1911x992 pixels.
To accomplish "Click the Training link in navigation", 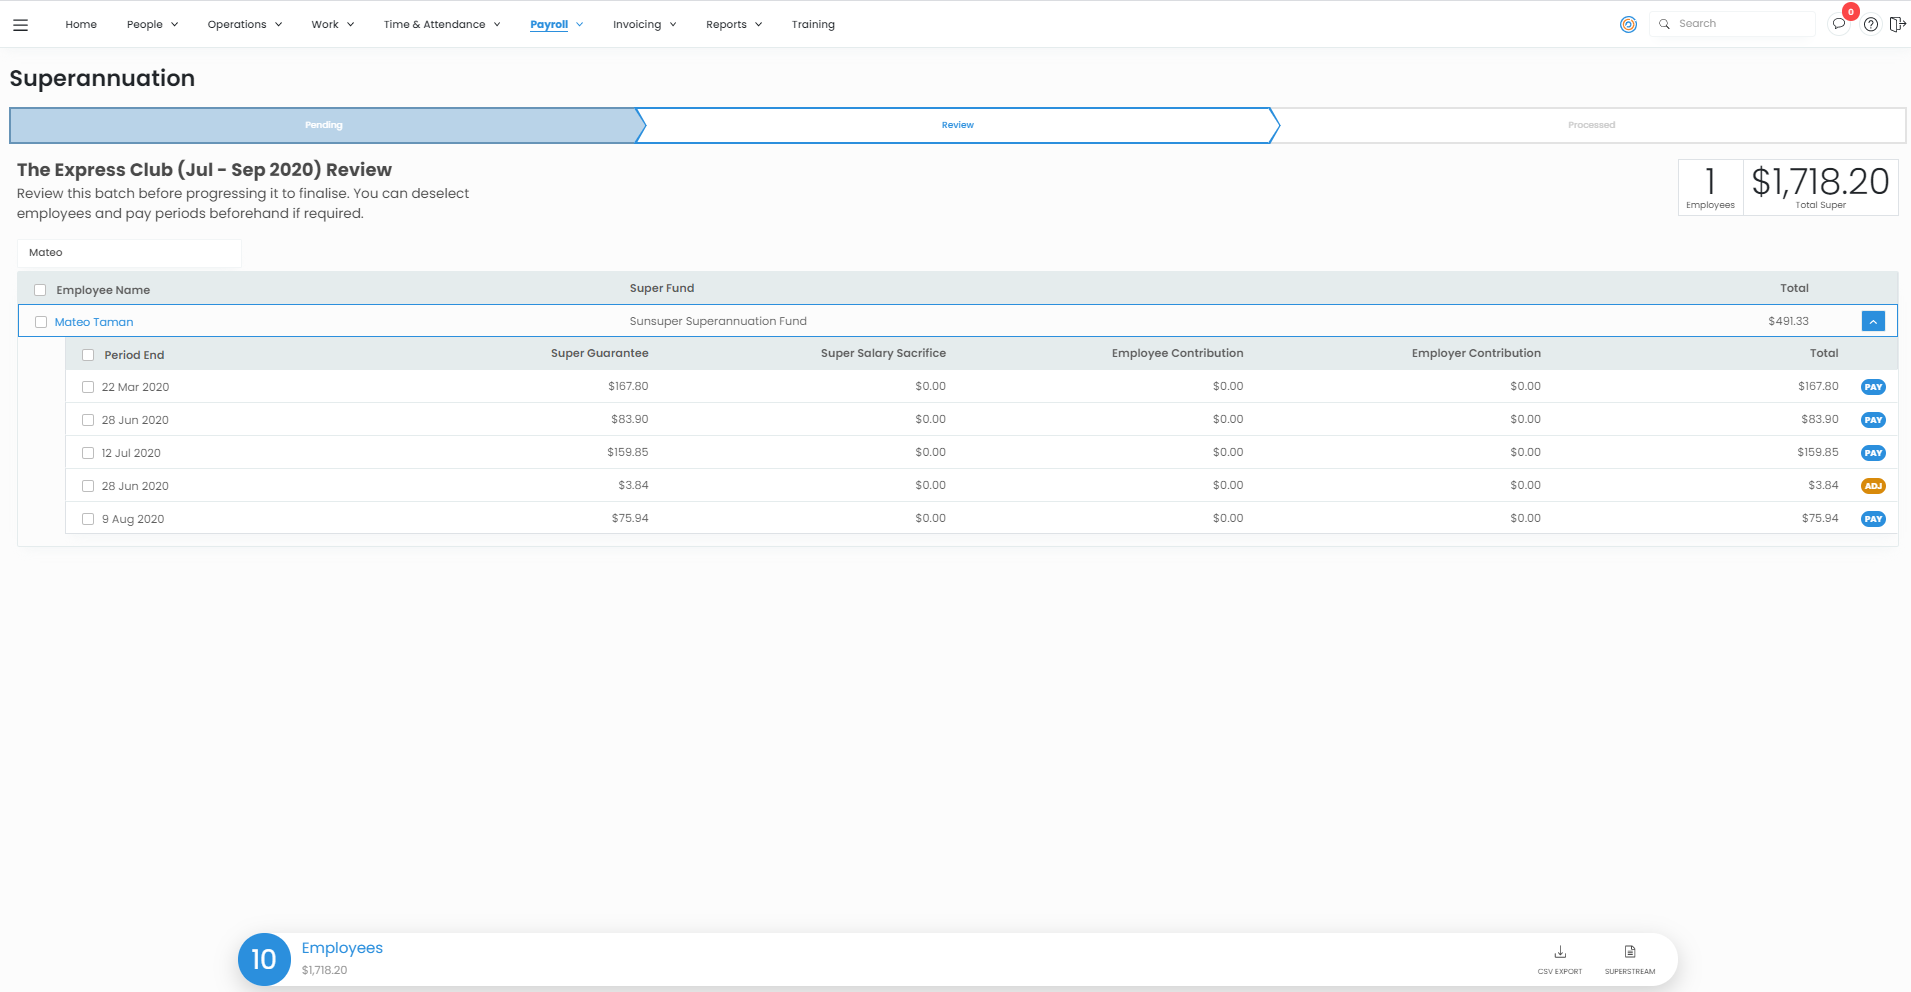I will [812, 24].
